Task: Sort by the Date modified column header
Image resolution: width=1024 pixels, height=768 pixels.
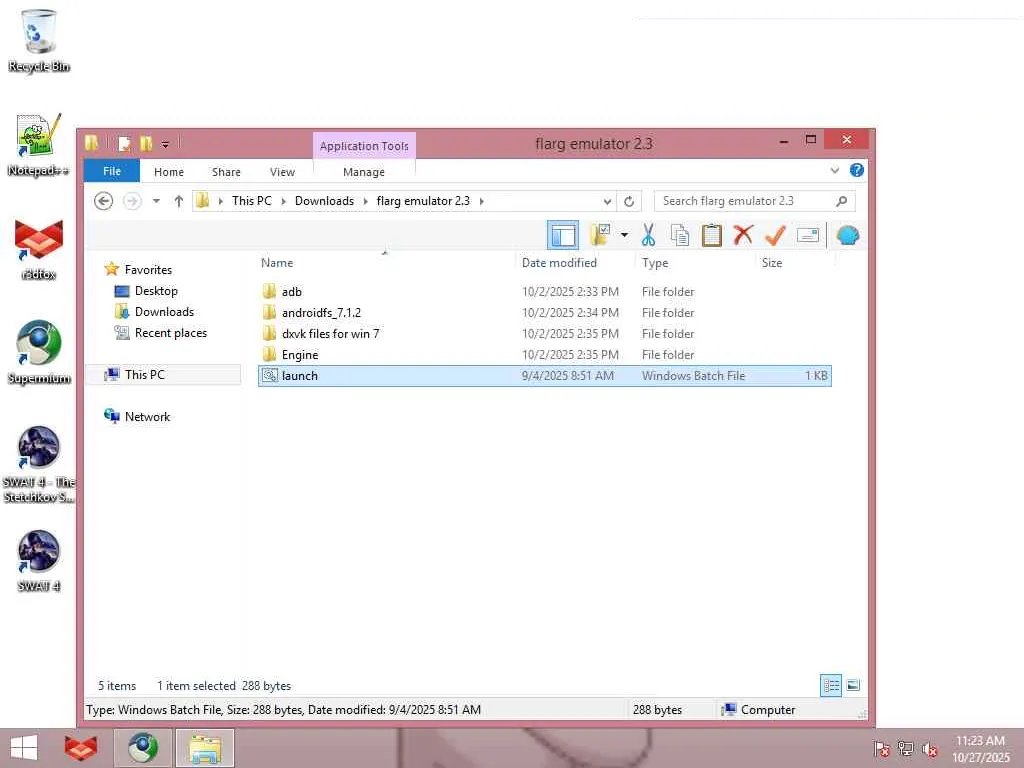Action: pyautogui.click(x=559, y=263)
